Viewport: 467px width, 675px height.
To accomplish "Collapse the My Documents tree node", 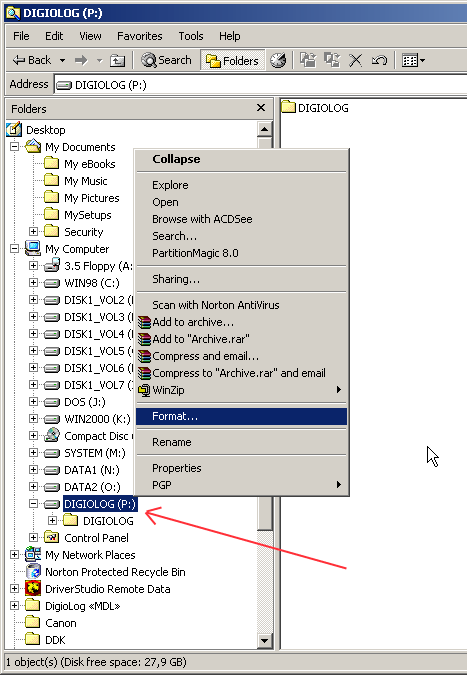I will 15,147.
